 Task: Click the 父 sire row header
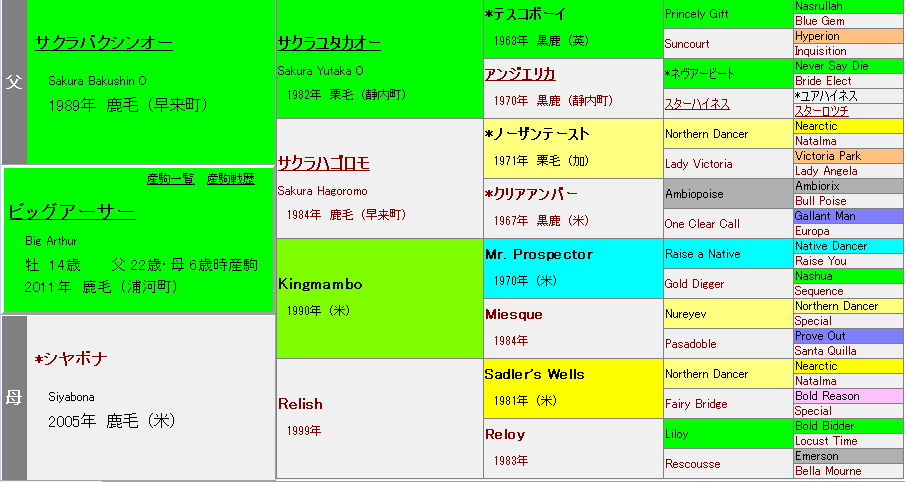point(13,82)
